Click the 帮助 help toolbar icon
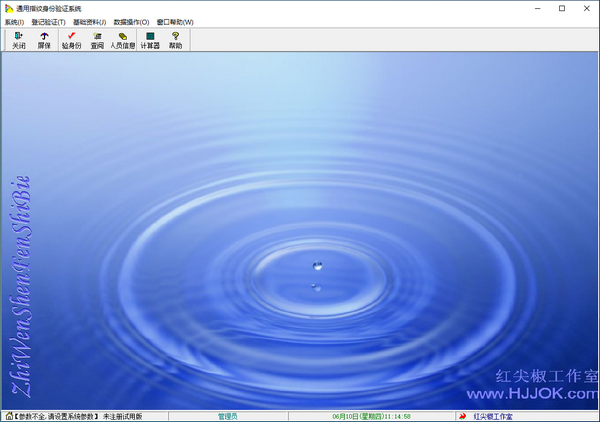Image resolution: width=600 pixels, height=422 pixels. (176, 40)
